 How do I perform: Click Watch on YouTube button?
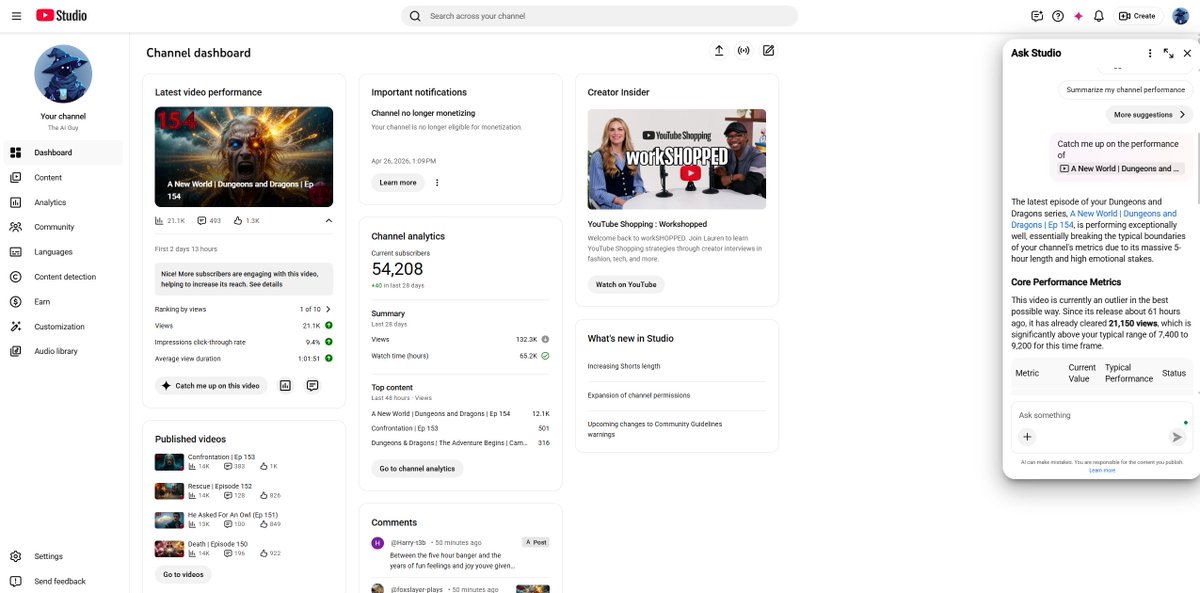(626, 284)
